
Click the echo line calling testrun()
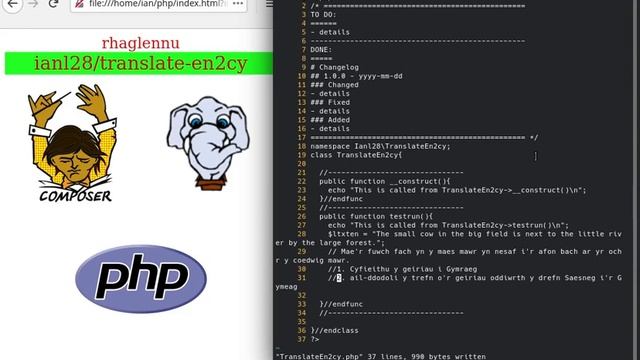(x=448, y=225)
